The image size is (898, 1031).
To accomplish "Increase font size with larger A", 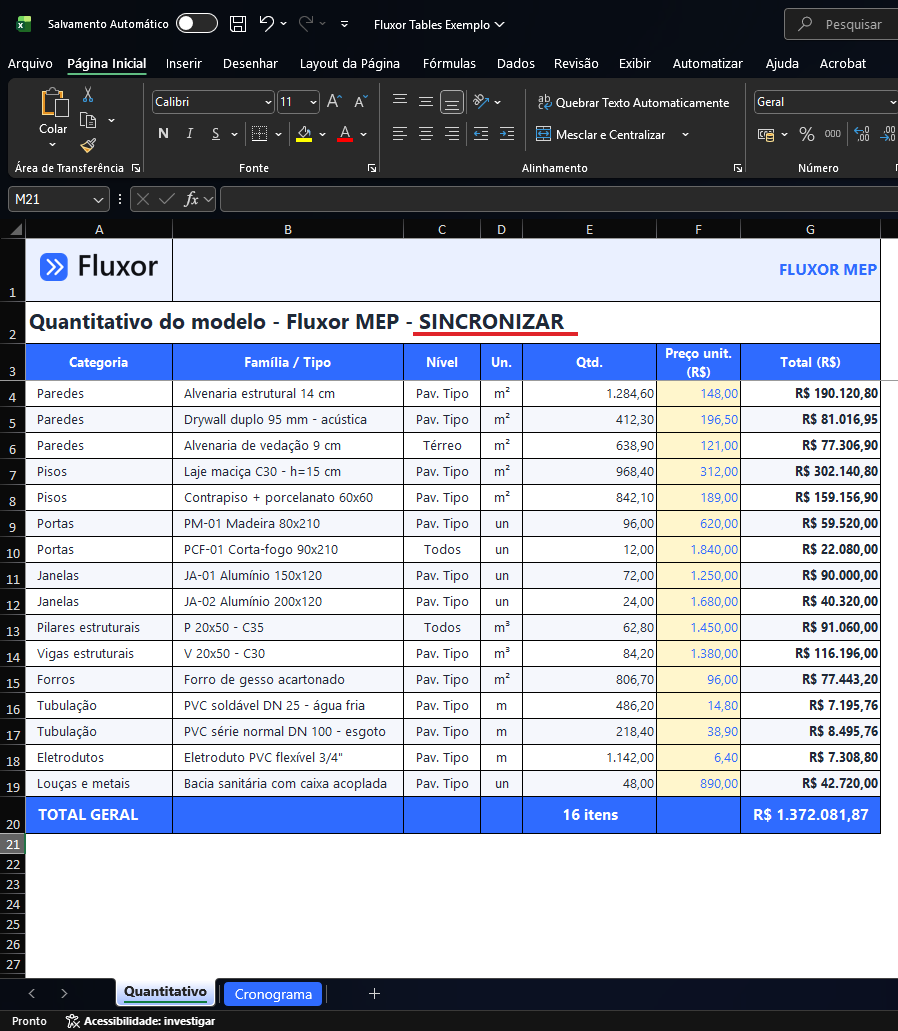I will click(334, 101).
